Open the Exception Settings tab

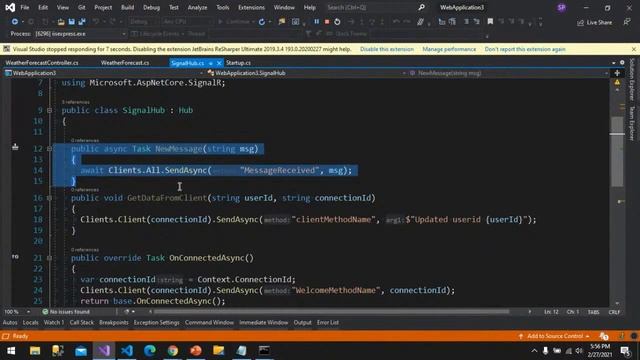(156, 322)
